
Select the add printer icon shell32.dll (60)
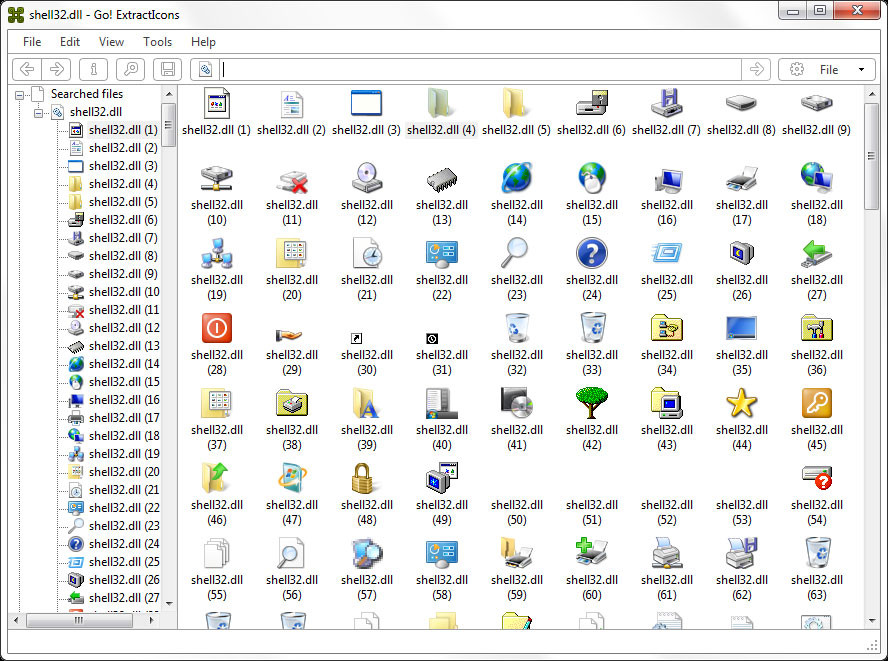tap(592, 553)
